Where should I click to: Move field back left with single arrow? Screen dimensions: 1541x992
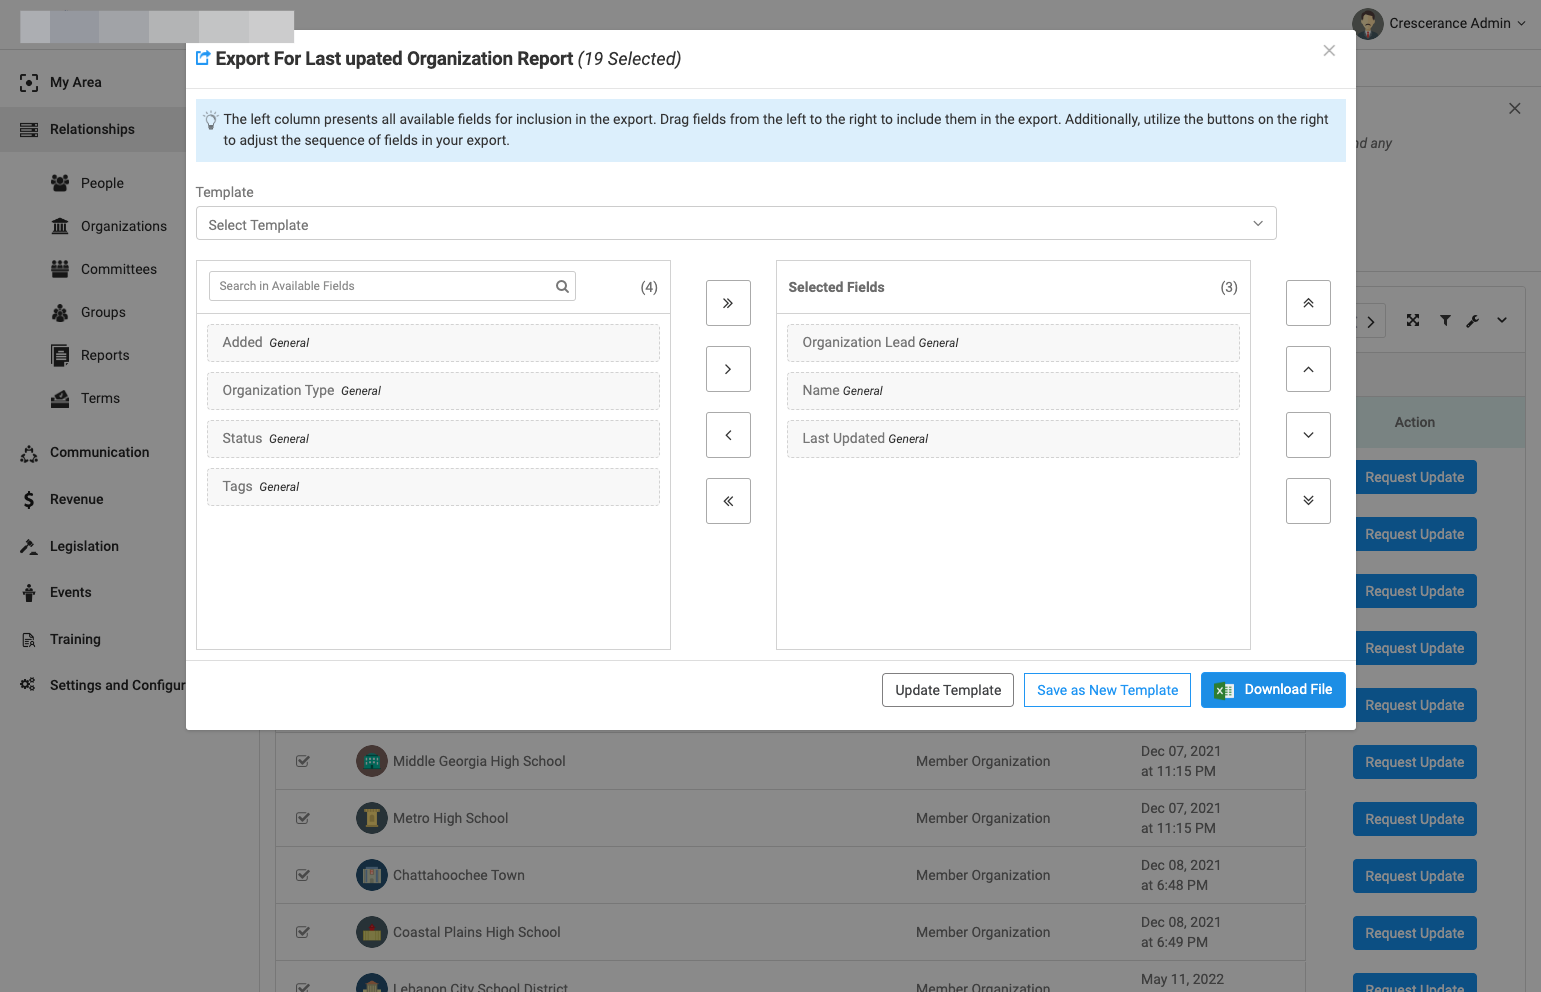pos(728,435)
